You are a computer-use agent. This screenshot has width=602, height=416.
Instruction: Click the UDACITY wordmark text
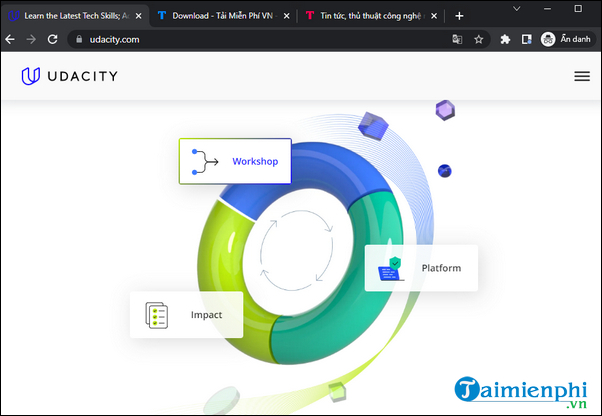(83, 76)
